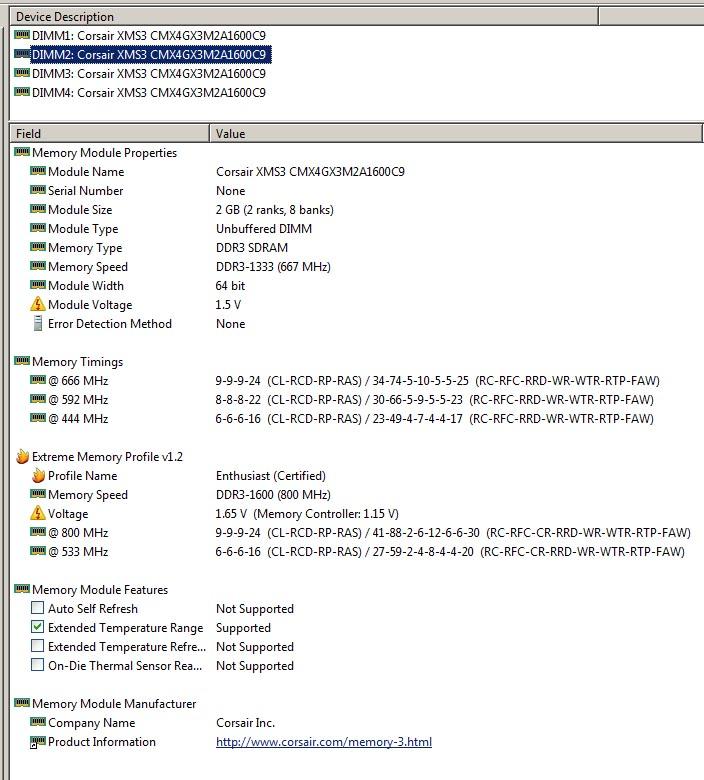Select the Memory Module Features heading
This screenshot has height=780, width=704.
coord(100,589)
